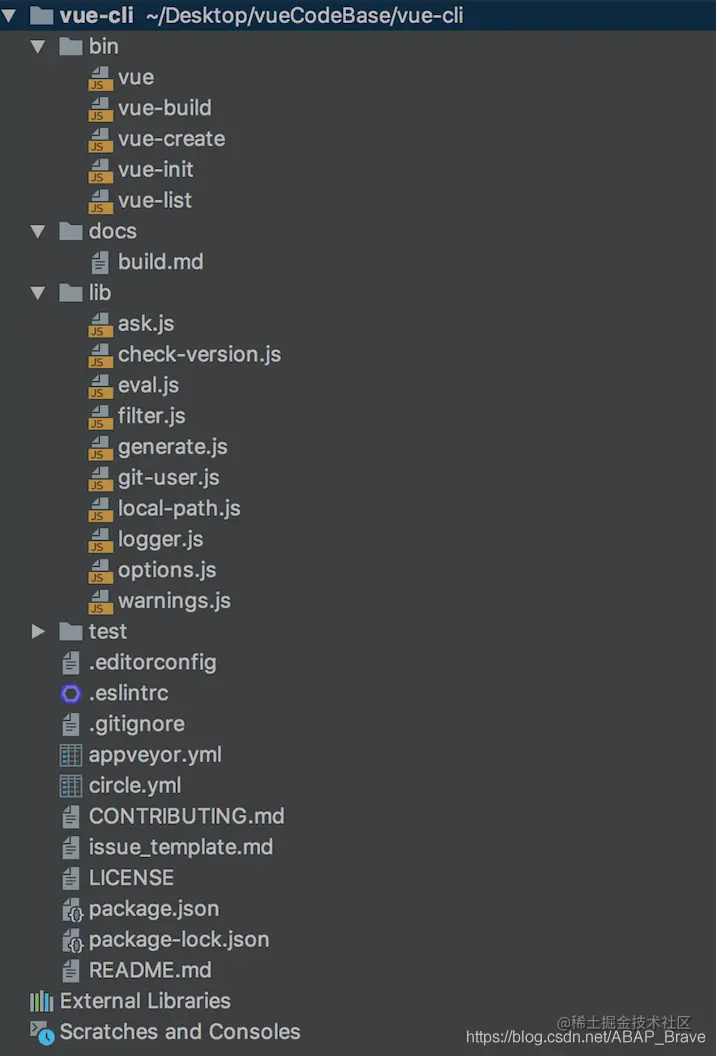Collapse the bin folder arrow
Screen dimensions: 716x1056
click(38, 46)
